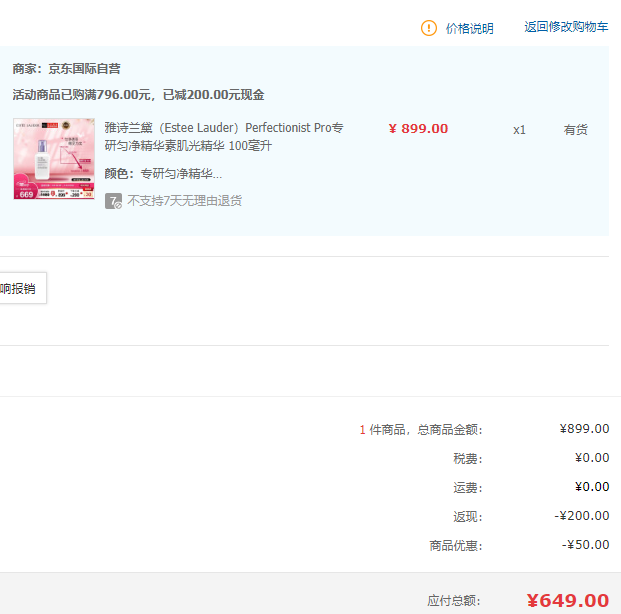Click the 不支持7天无理由退货 text
Screen dimensions: 621x614
[184, 201]
